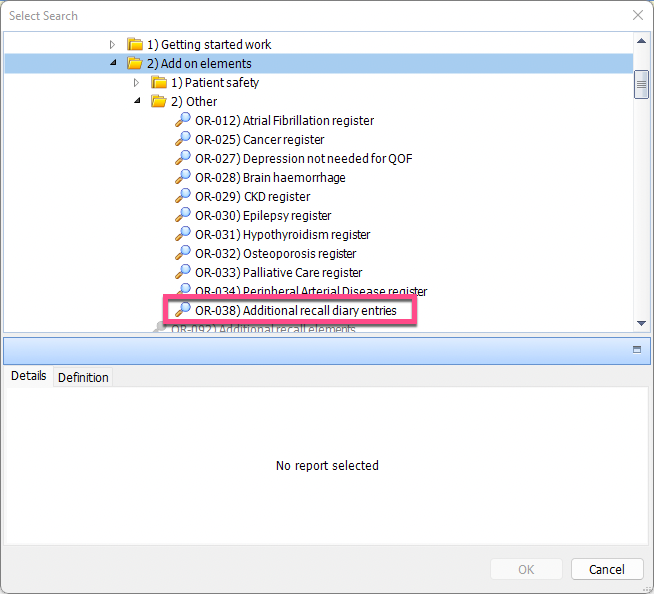654x594 pixels.
Task: Click the search icon beside OR-027 Depression
Action: pyautogui.click(x=183, y=158)
